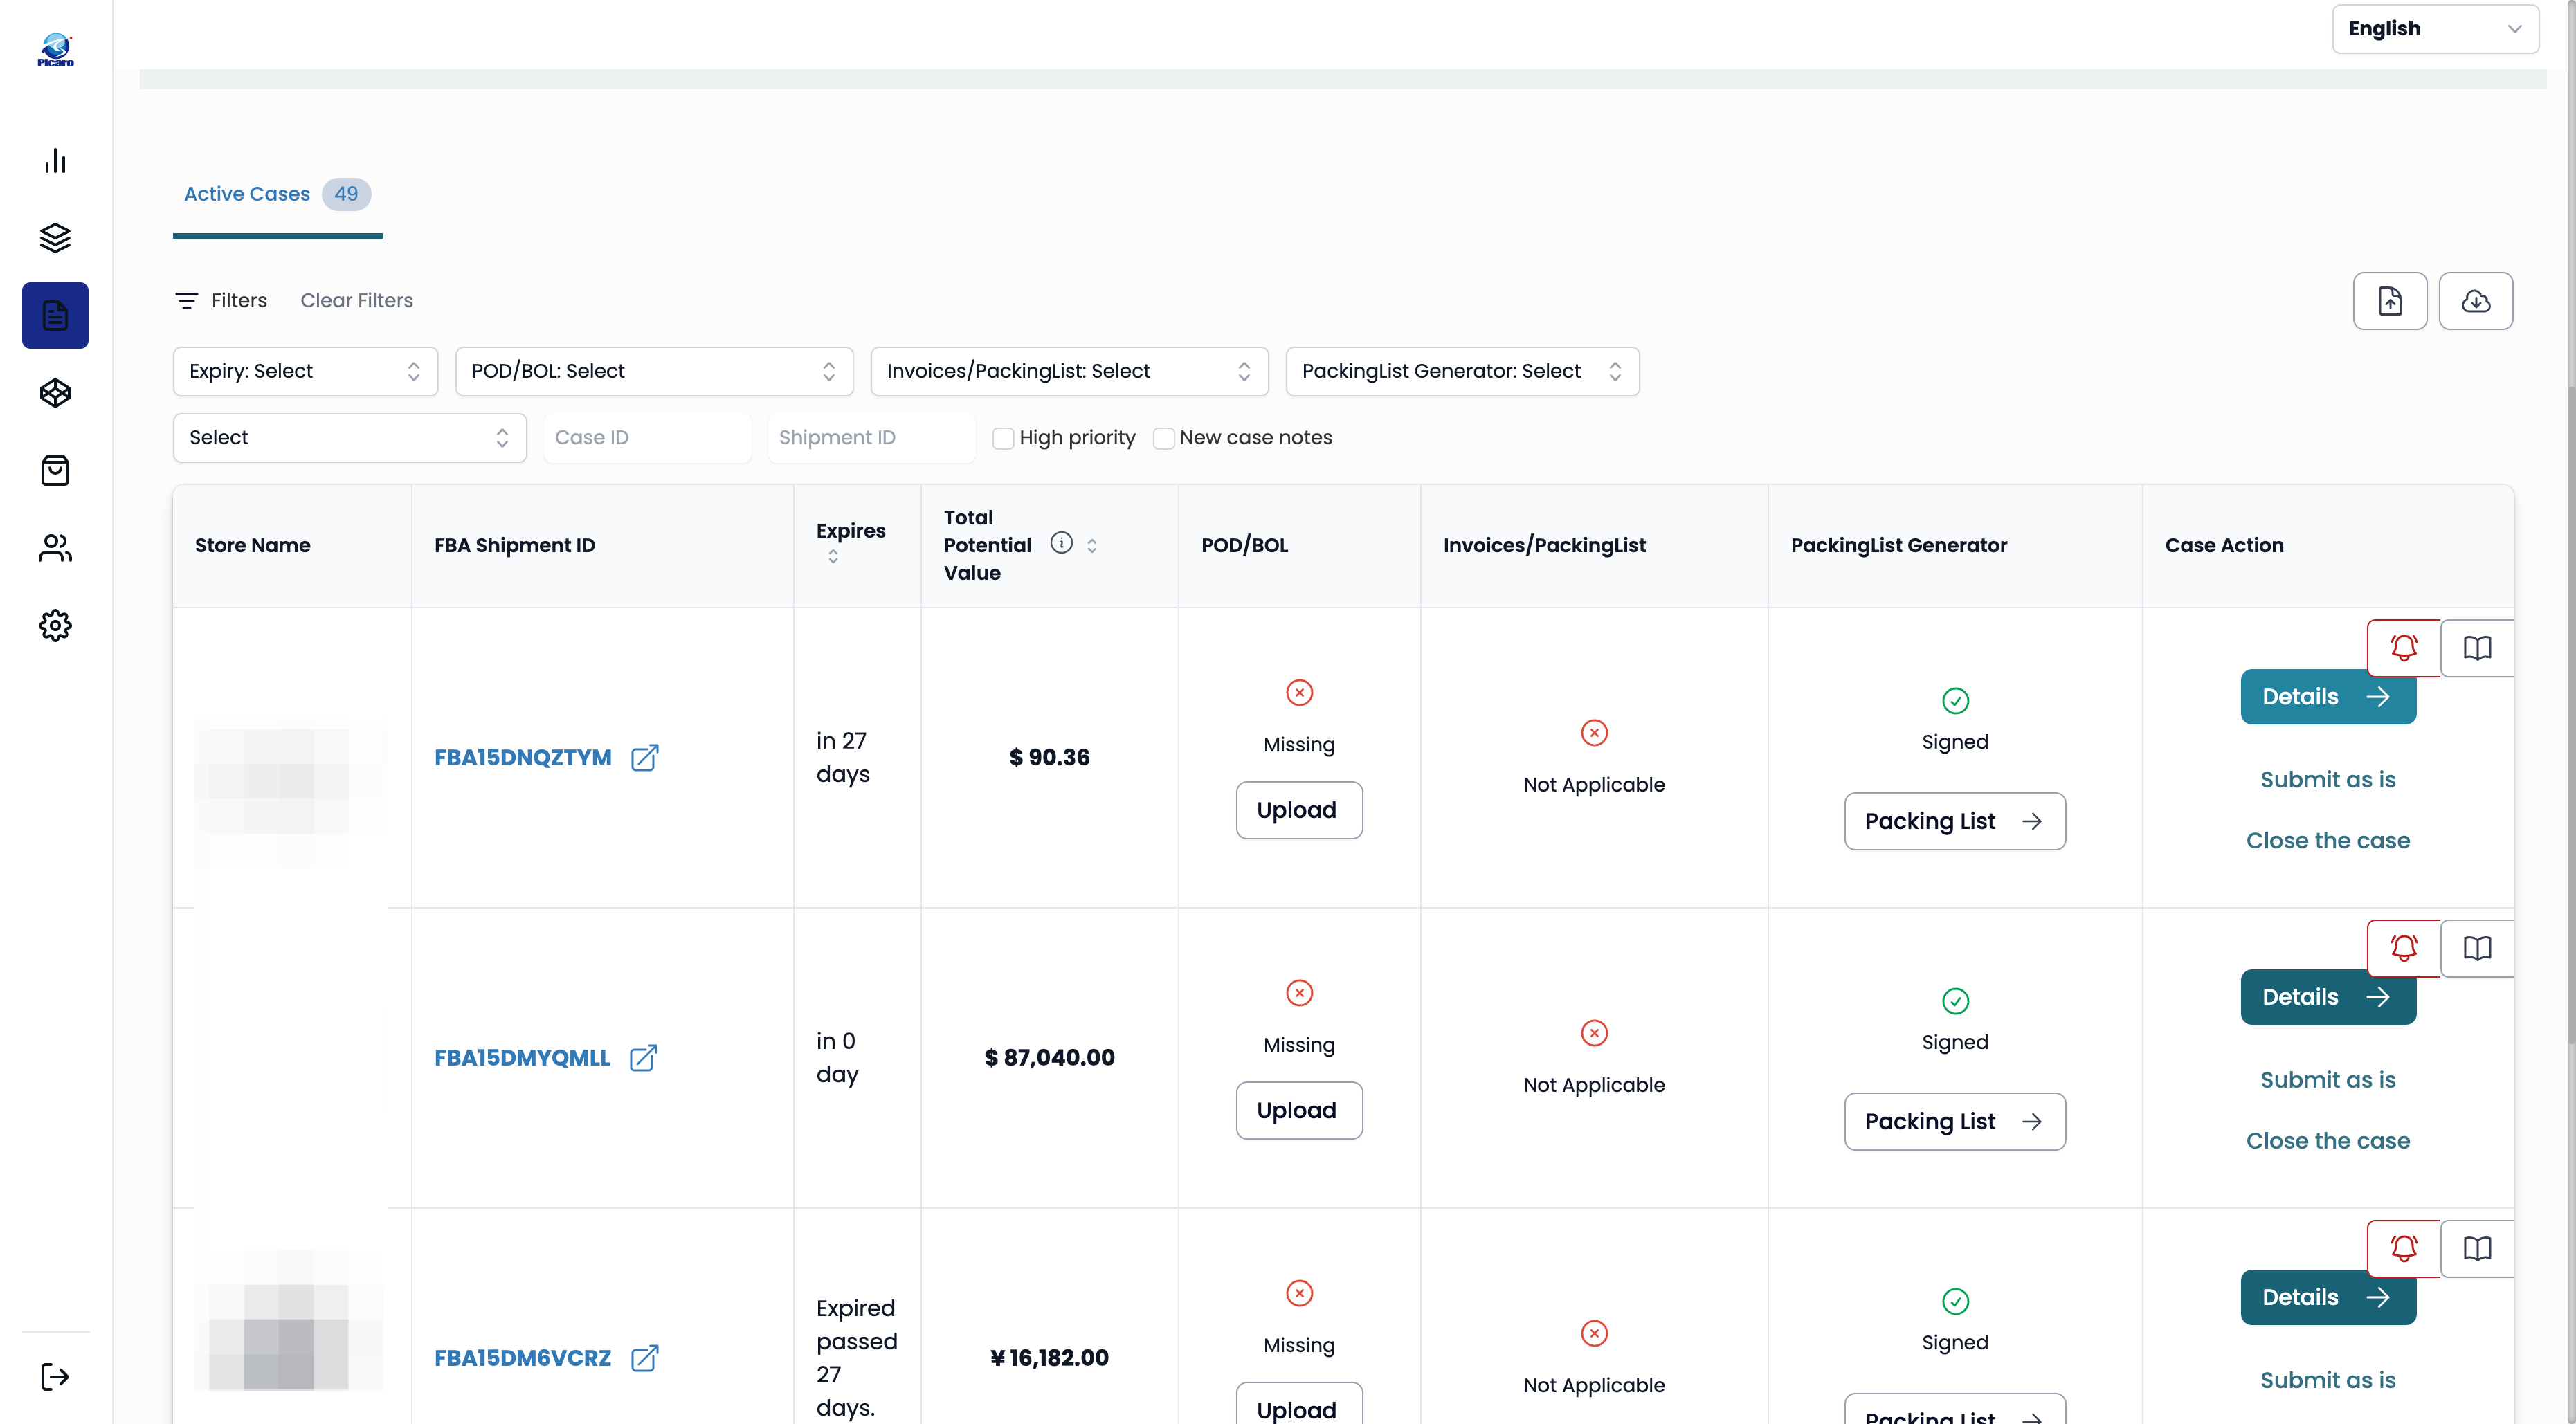Open the layers stack sidebar icon
The height and width of the screenshot is (1424, 2576).
click(55, 238)
